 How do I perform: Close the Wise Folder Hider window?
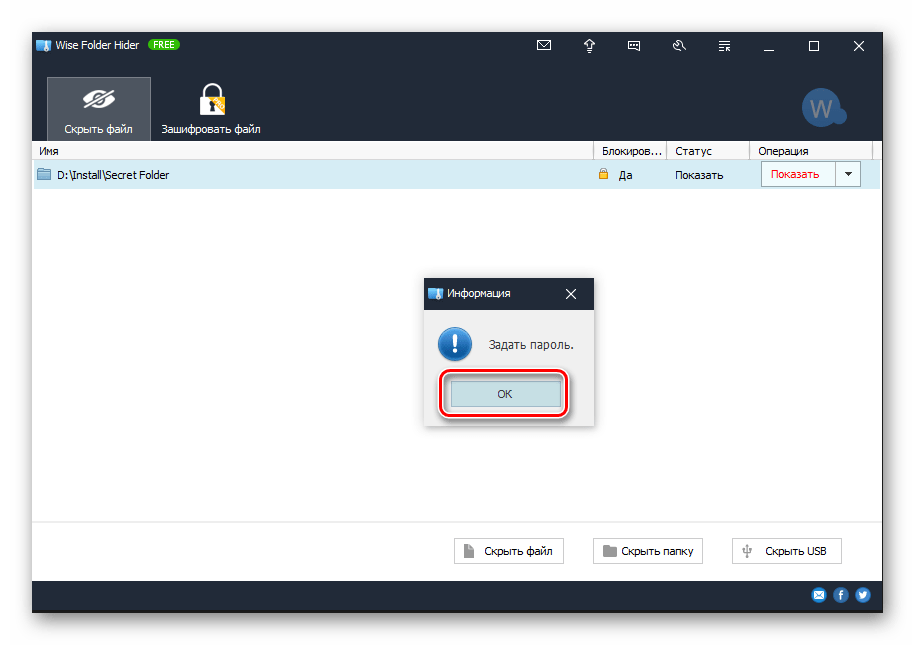859,46
